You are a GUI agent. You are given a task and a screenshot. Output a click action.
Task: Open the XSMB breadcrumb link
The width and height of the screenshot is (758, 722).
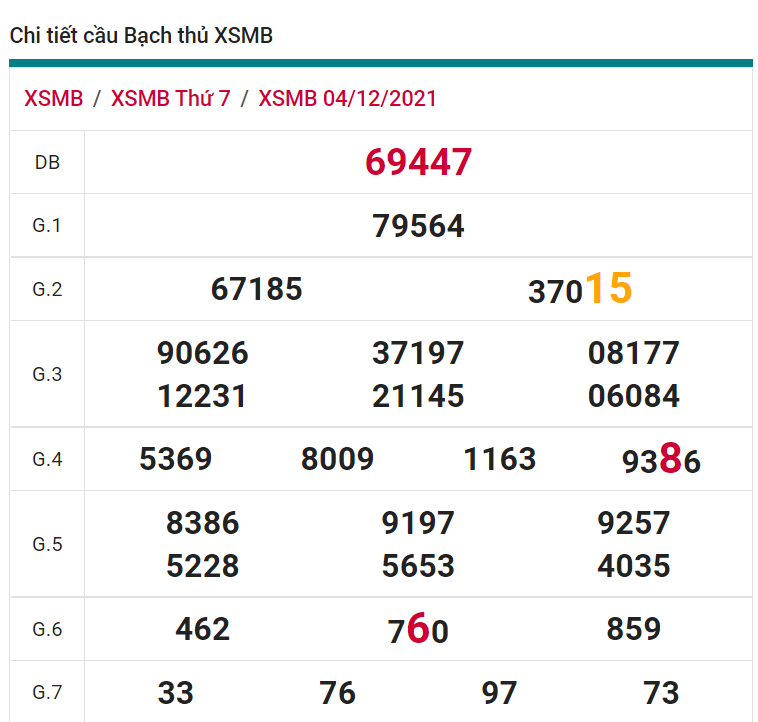[54, 98]
